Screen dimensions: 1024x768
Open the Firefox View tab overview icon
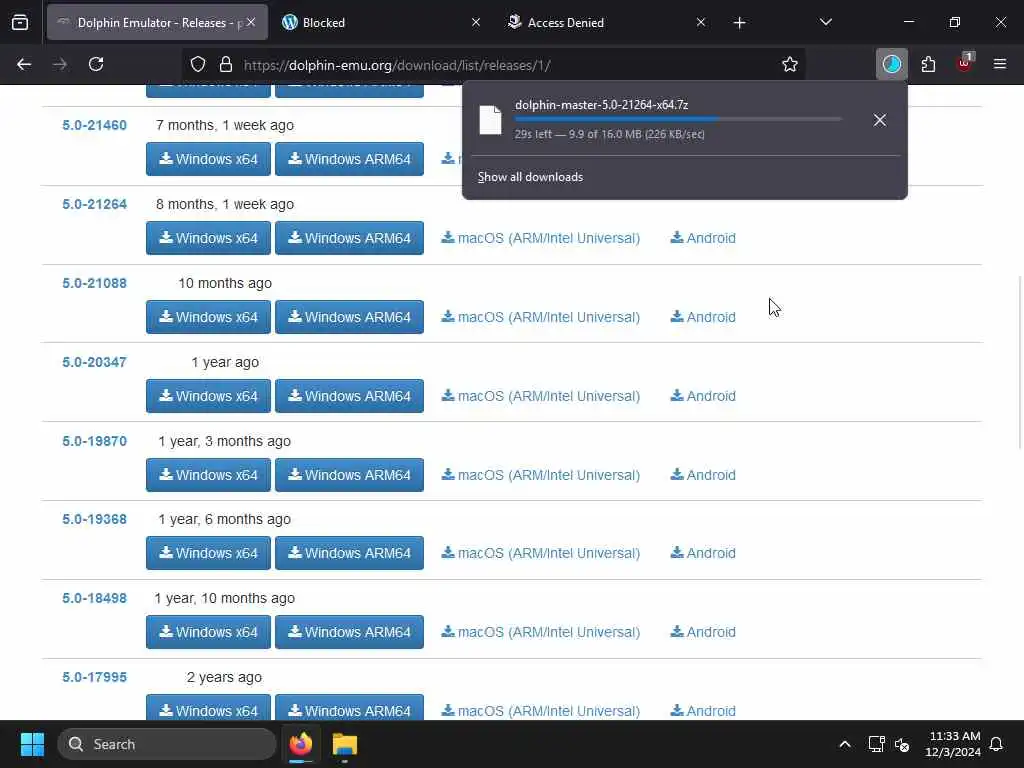tap(20, 22)
